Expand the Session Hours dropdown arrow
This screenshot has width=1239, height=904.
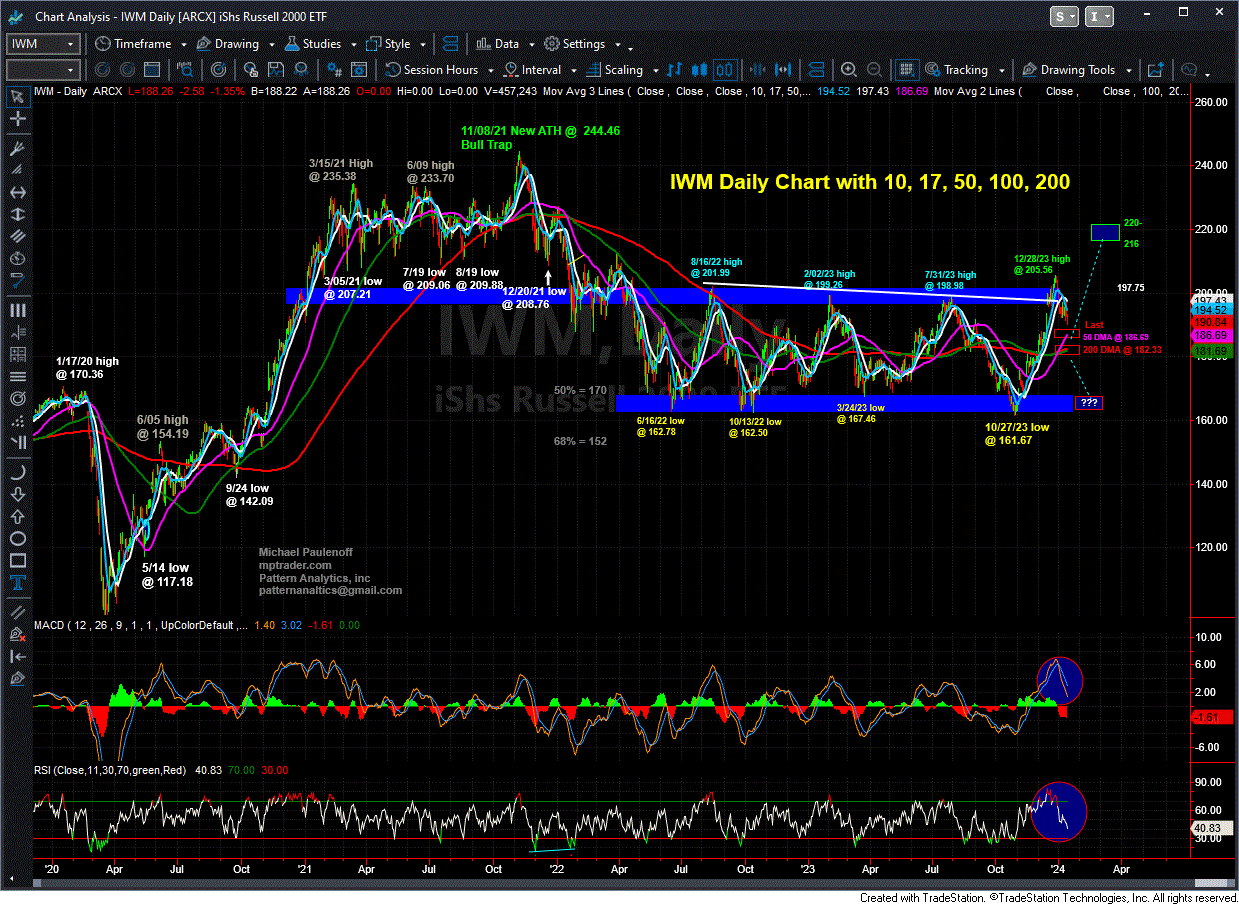point(490,71)
